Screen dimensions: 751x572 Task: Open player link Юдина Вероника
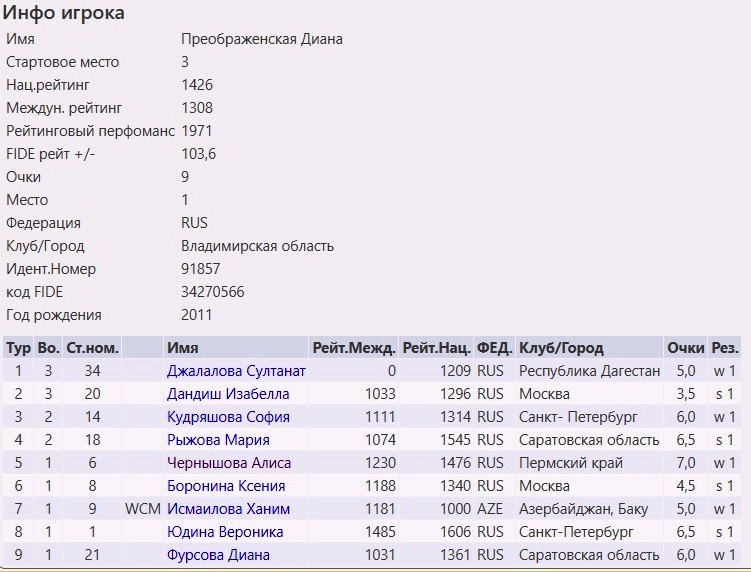coord(225,532)
